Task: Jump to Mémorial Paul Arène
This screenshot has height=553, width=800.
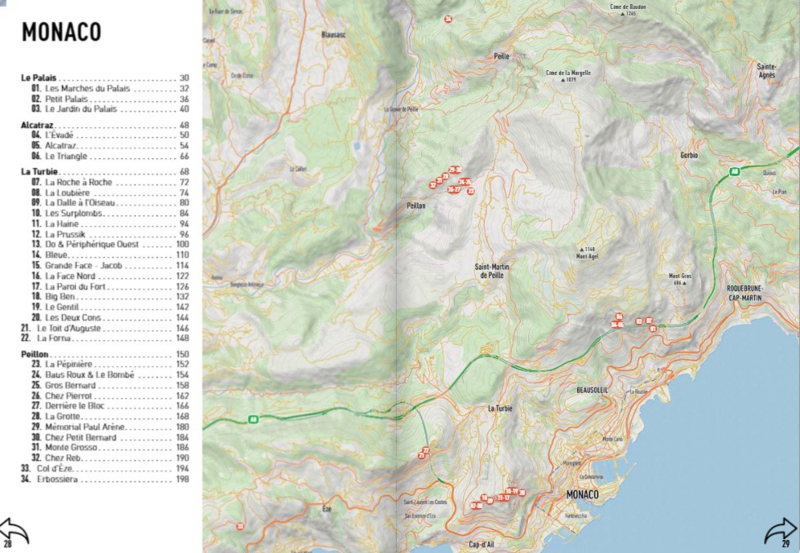Action: pos(110,426)
